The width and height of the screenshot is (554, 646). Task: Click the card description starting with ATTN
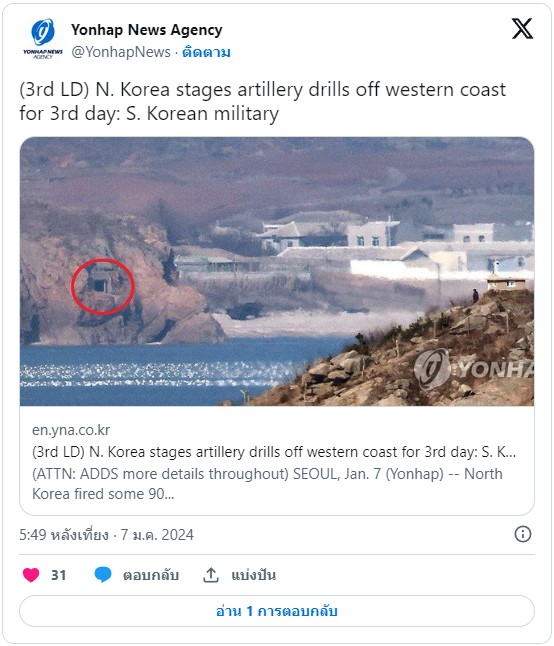tap(267, 484)
